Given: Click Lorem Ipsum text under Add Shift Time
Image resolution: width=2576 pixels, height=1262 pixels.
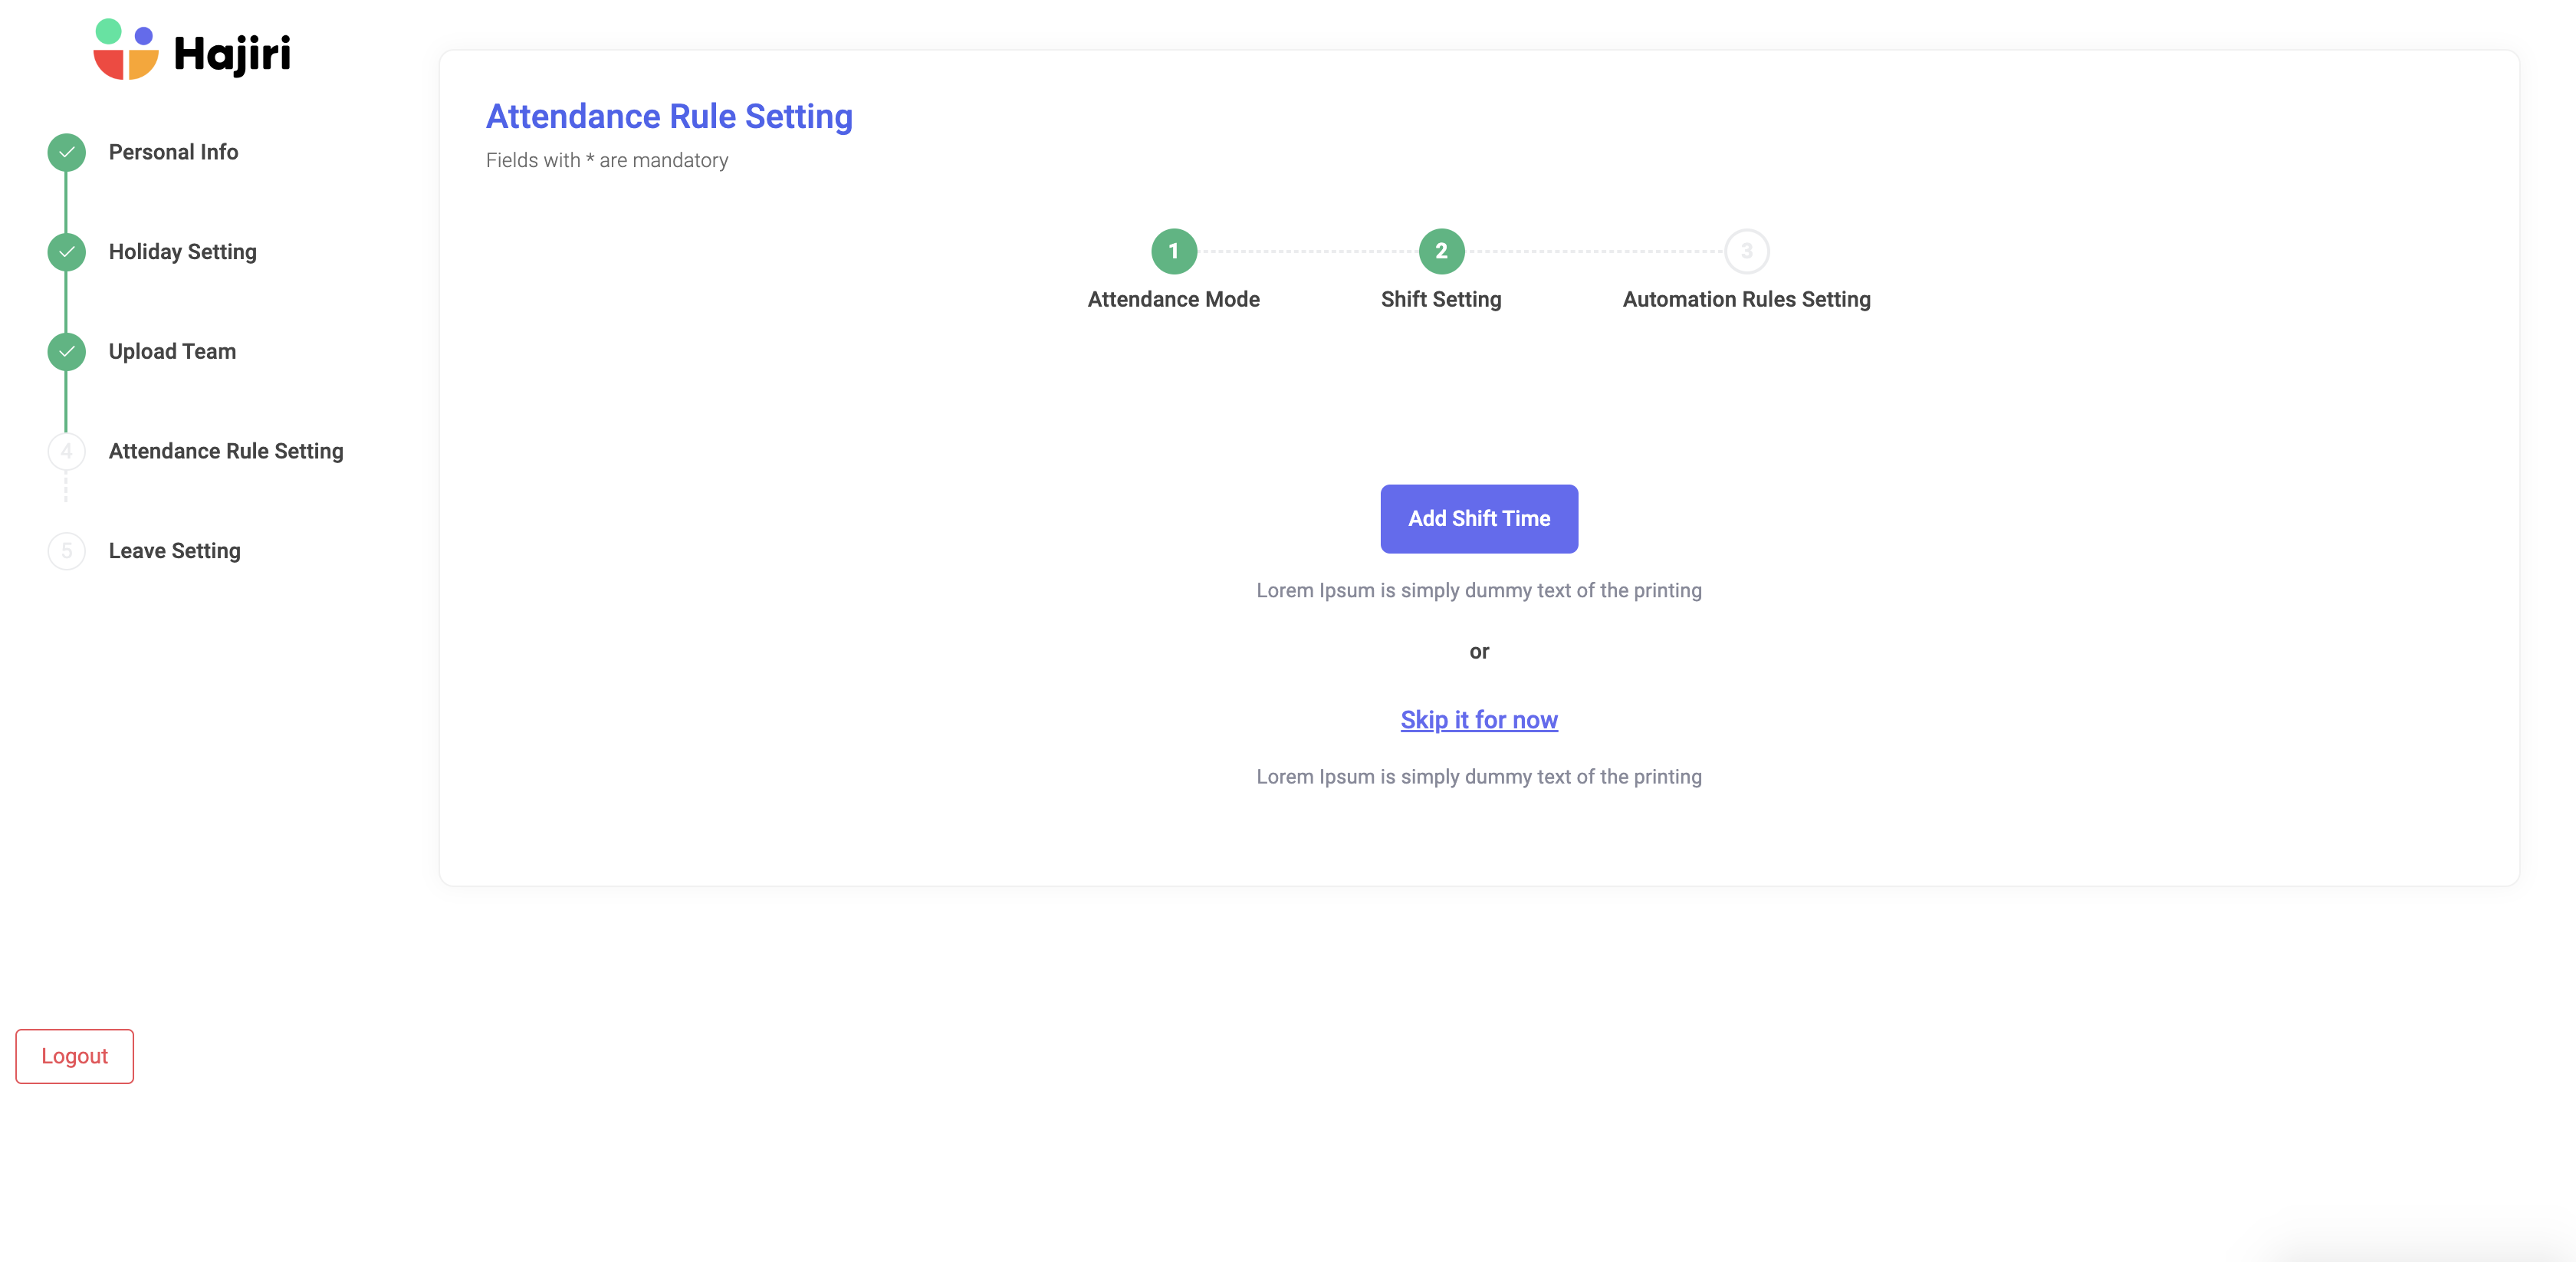Looking at the screenshot, I should (x=1479, y=590).
